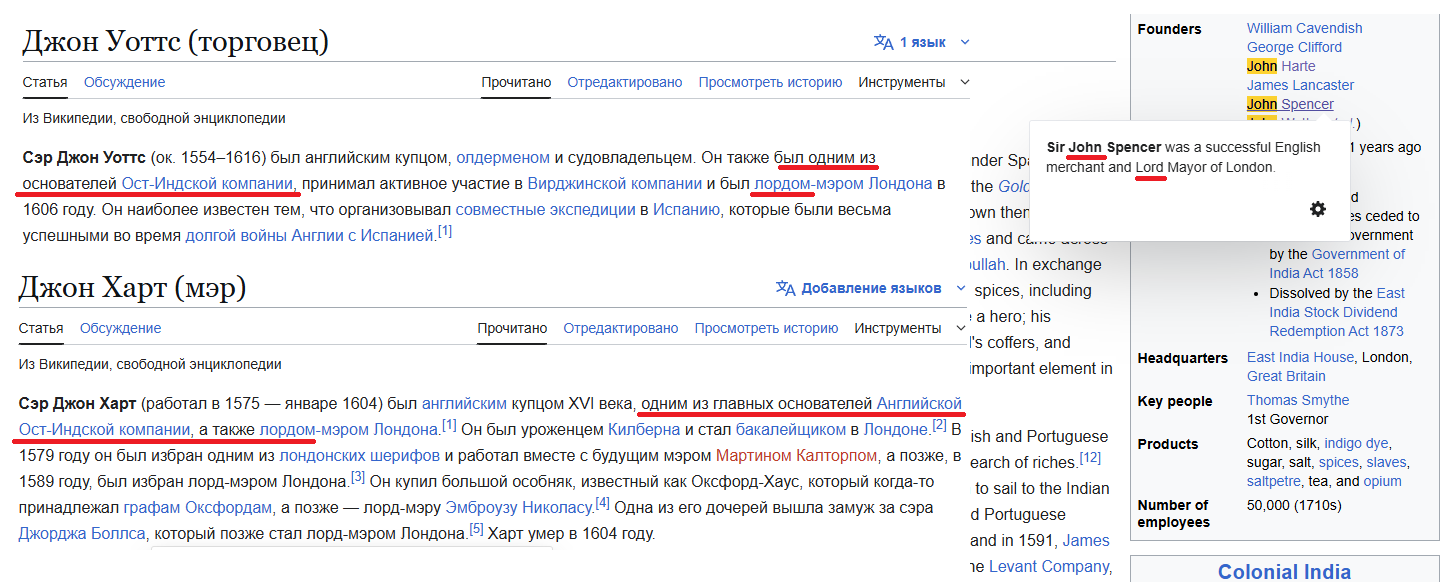The width and height of the screenshot is (1445, 582).
Task: Switch to Прочитано tab on Джон Харт page
Action: (512, 328)
